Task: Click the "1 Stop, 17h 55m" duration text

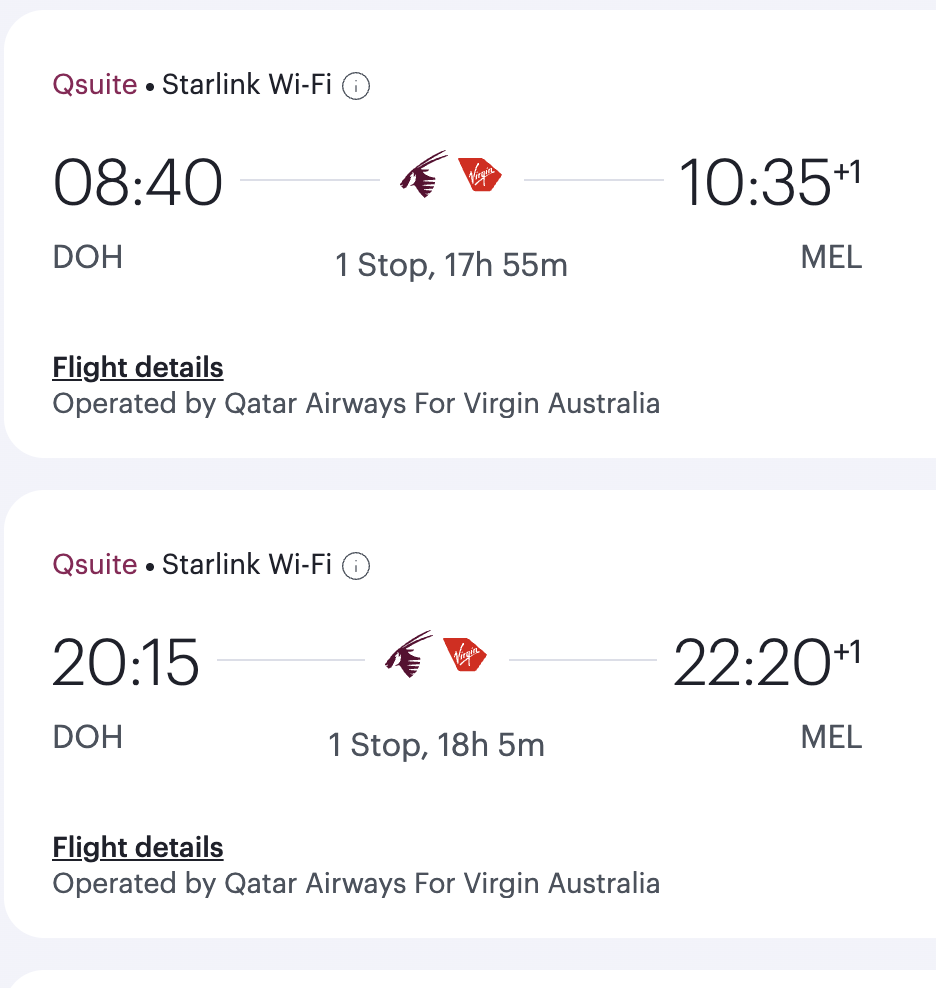Action: click(451, 266)
